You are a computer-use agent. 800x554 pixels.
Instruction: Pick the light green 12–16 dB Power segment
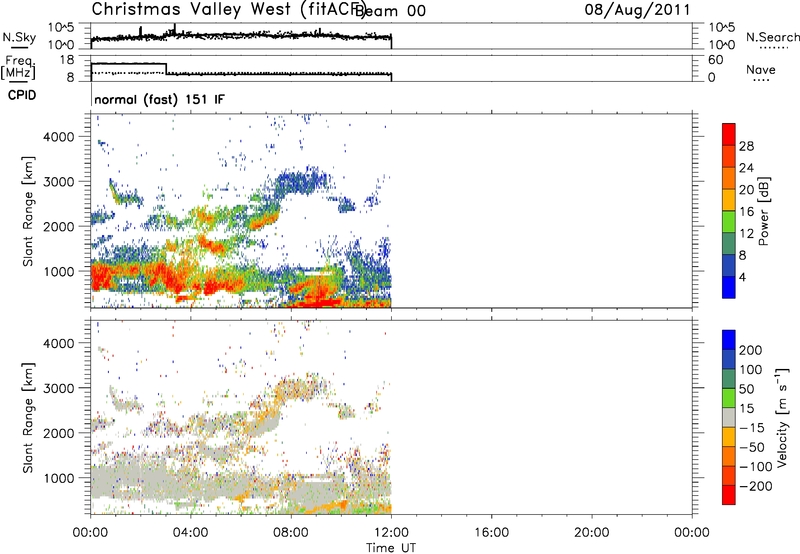pos(729,221)
